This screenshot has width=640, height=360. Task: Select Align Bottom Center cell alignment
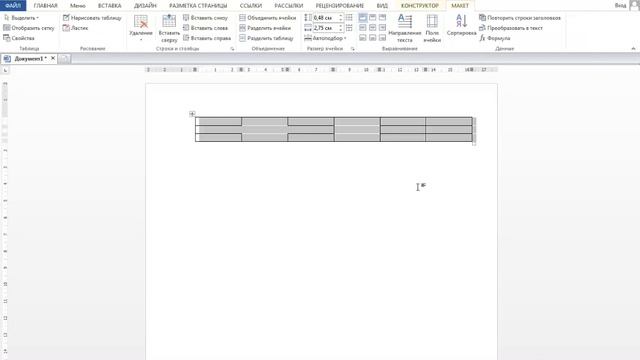(x=373, y=38)
